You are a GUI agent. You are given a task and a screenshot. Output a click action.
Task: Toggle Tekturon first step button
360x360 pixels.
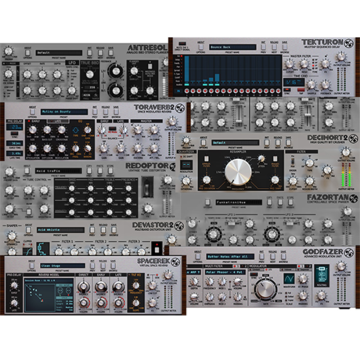(187, 91)
